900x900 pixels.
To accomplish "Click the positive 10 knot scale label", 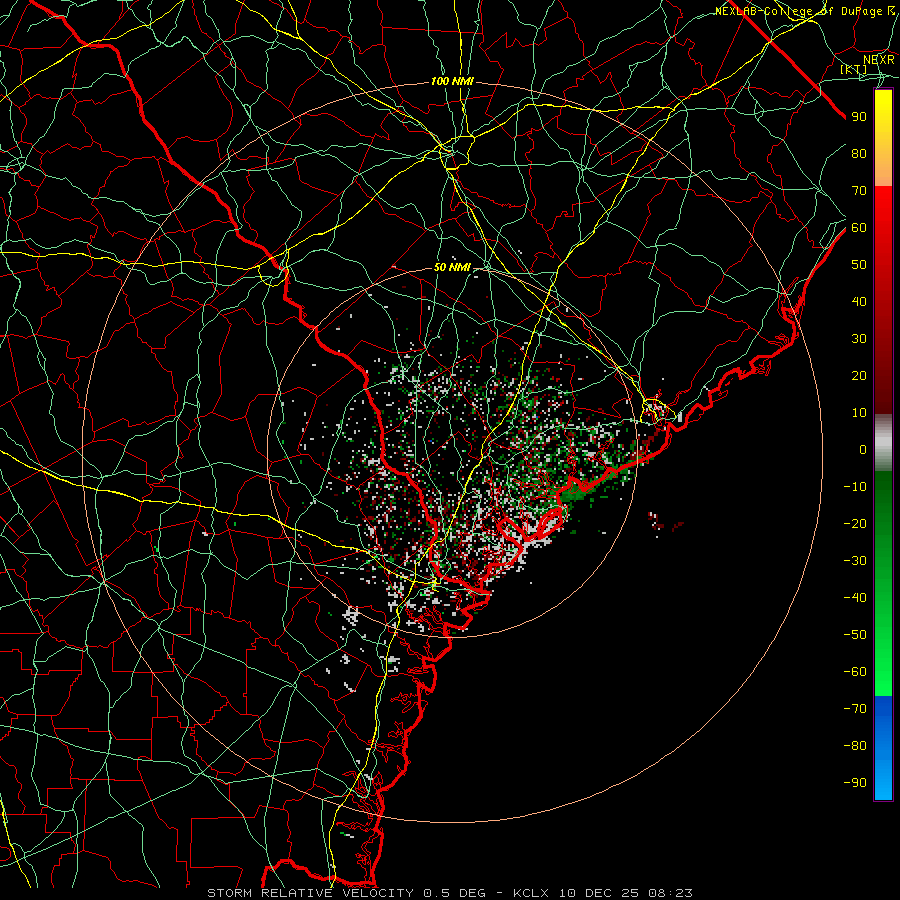I will 859,413.
